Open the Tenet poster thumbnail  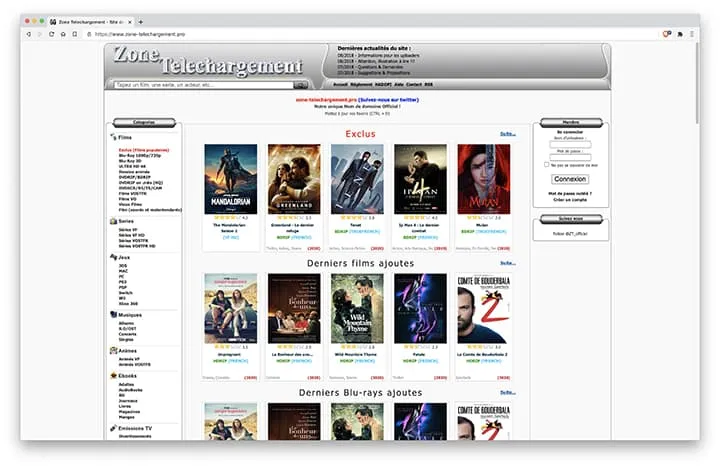click(357, 179)
